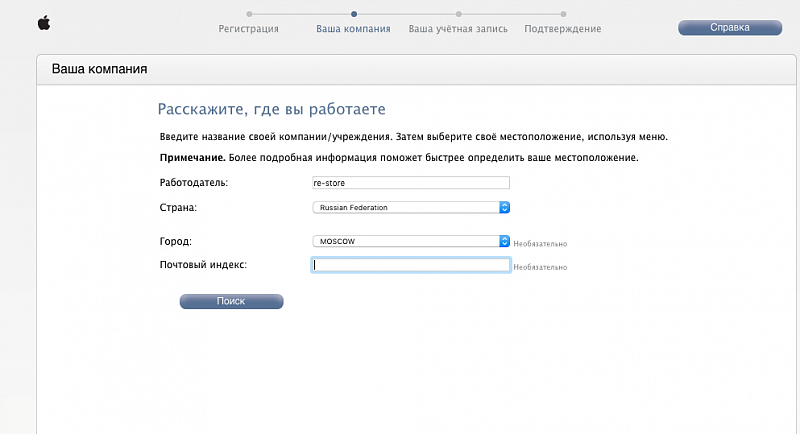Focus the Работодатель field containing re-store
800x434 pixels.
pyautogui.click(x=411, y=183)
